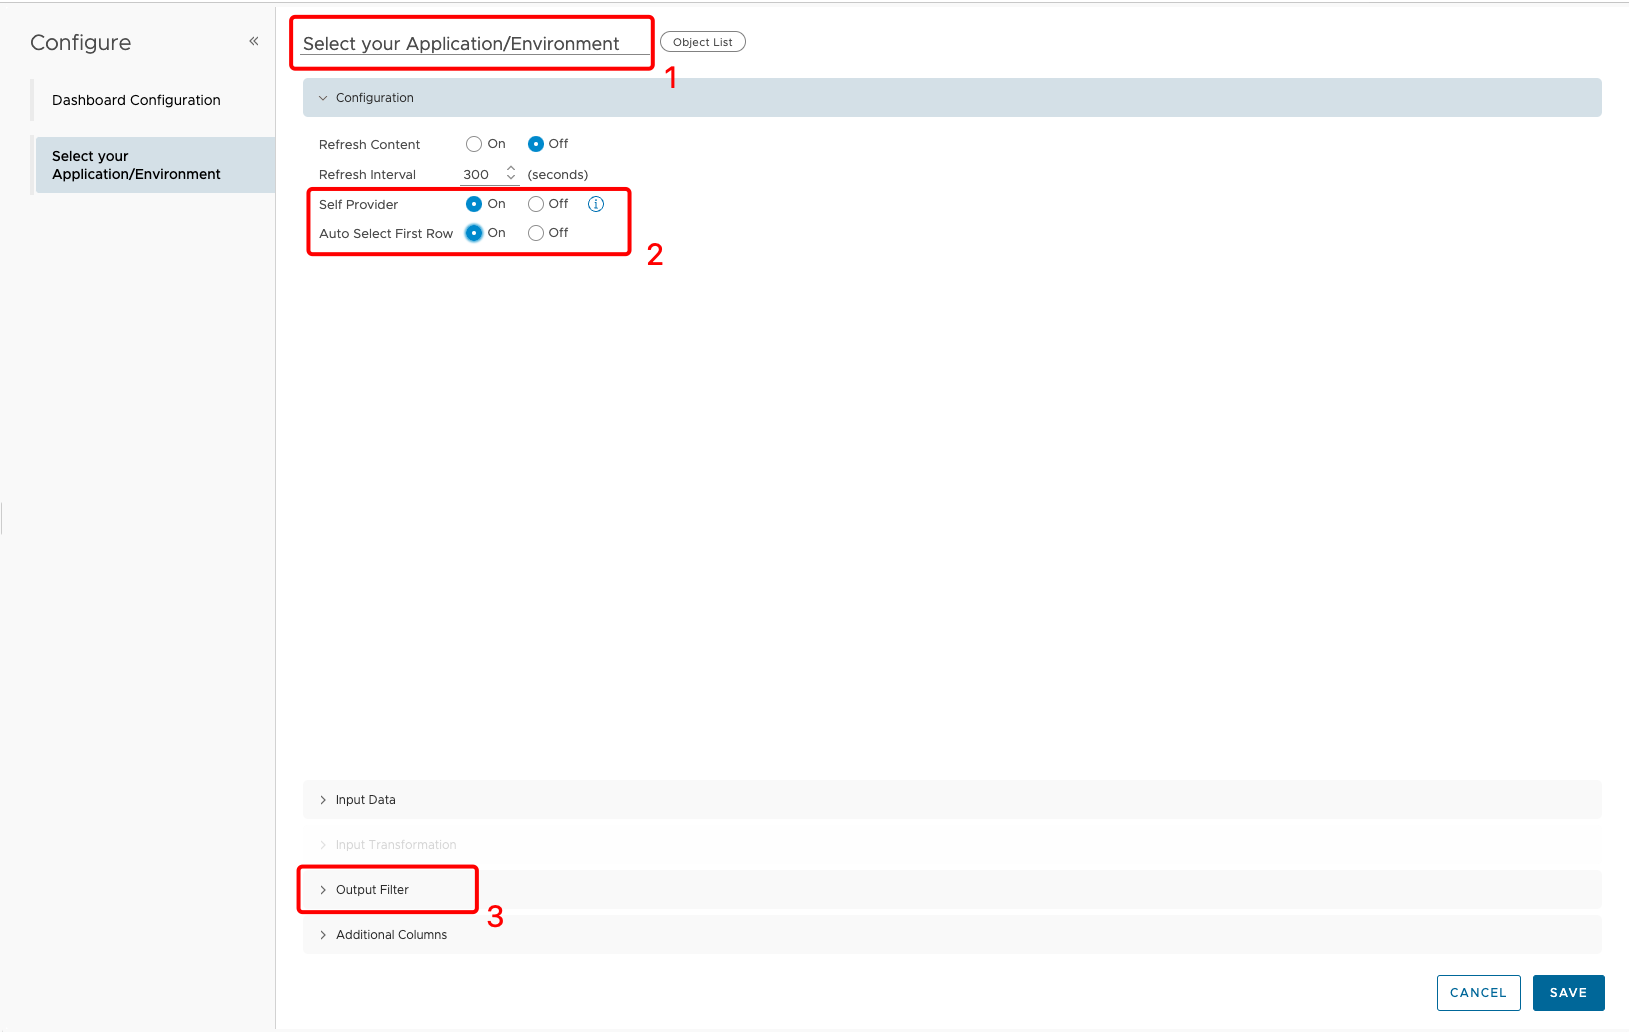Viewport: 1629px width, 1032px height.
Task: Click the info icon next to Self Provider
Action: pos(596,203)
